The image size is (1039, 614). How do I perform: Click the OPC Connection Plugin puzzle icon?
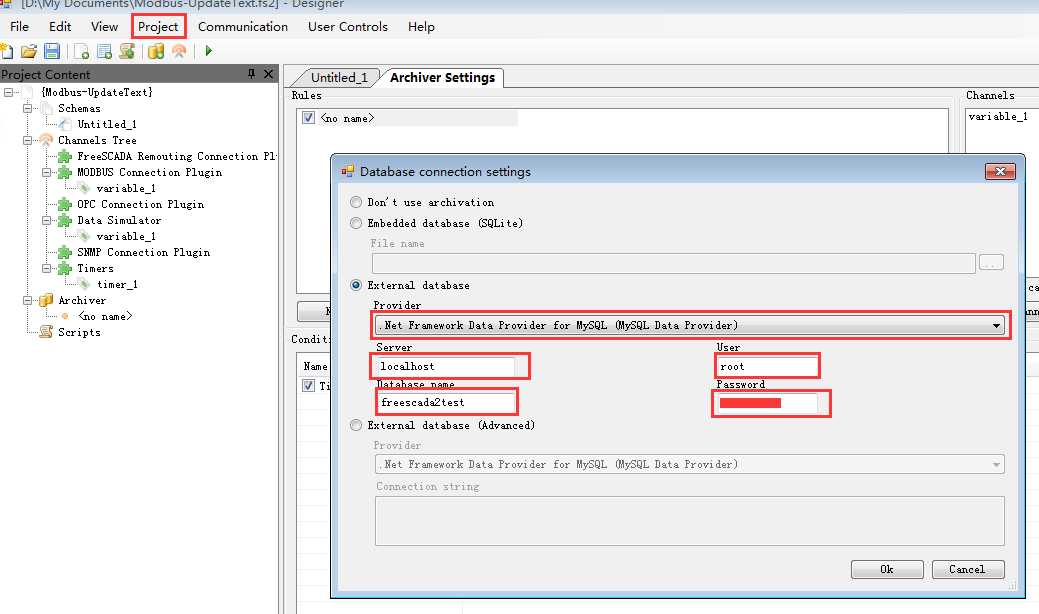point(64,204)
